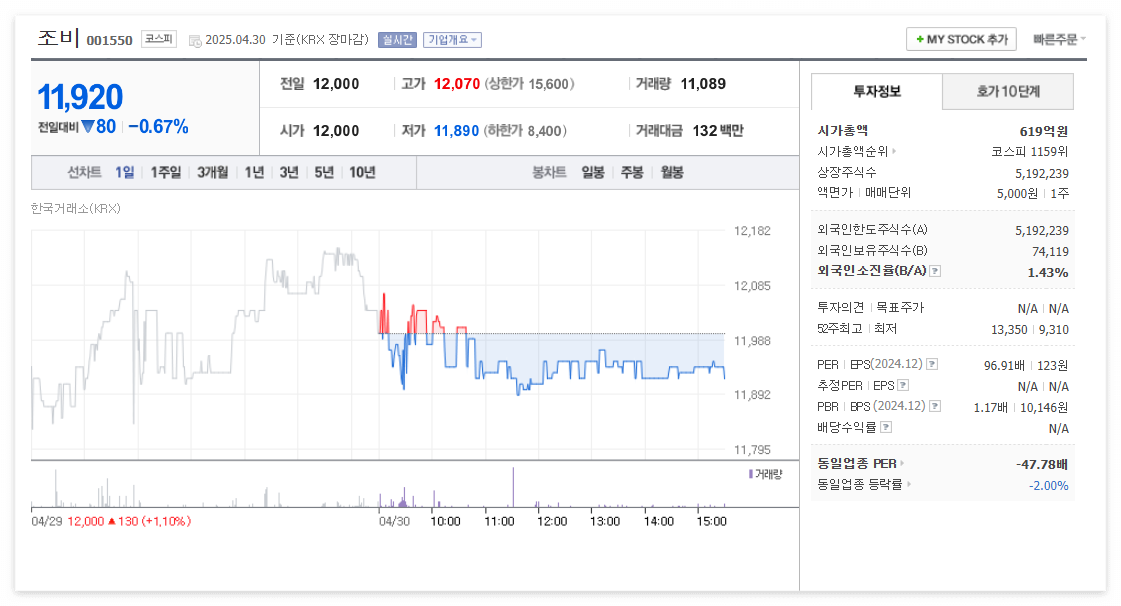Click the 코스피 market badge next to 001550
The height and width of the screenshot is (606, 1121).
[x=159, y=38]
